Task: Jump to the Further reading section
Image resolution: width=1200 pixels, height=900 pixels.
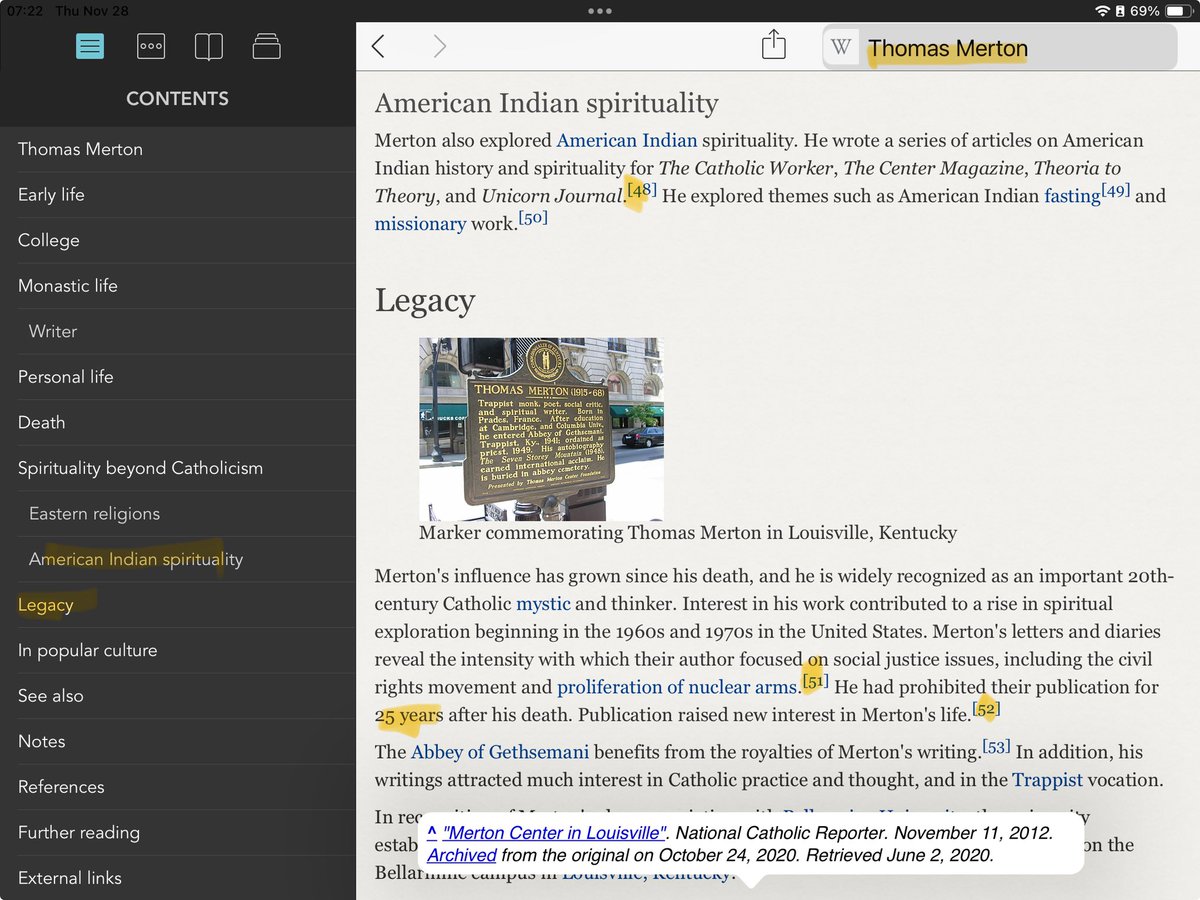Action: [x=178, y=832]
